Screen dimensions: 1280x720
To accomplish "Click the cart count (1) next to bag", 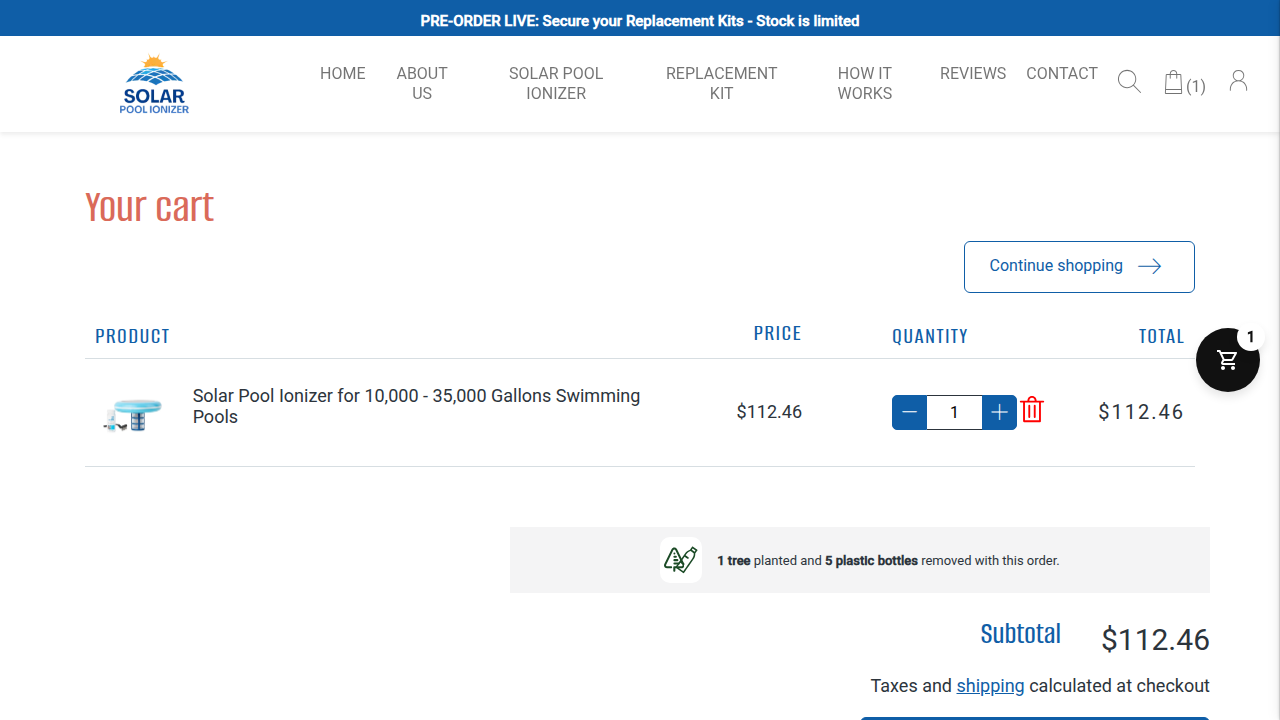I will (1196, 86).
